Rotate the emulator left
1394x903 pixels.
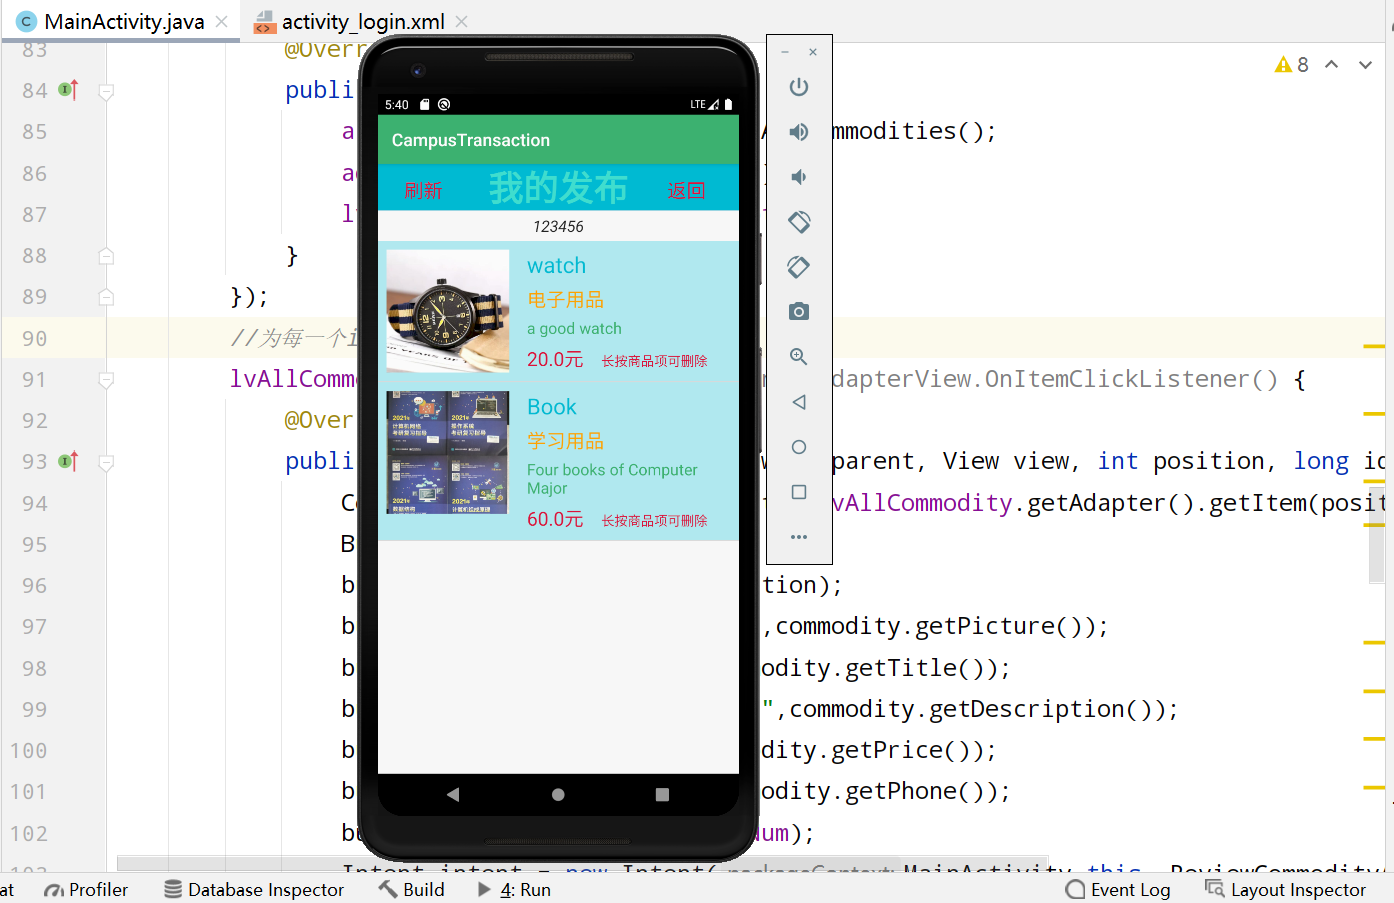coord(798,222)
